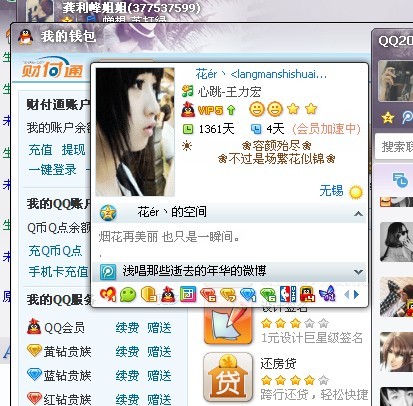Click the music note icon beside 心跳-王力宏
This screenshot has height=406, width=413.
pyautogui.click(x=188, y=92)
